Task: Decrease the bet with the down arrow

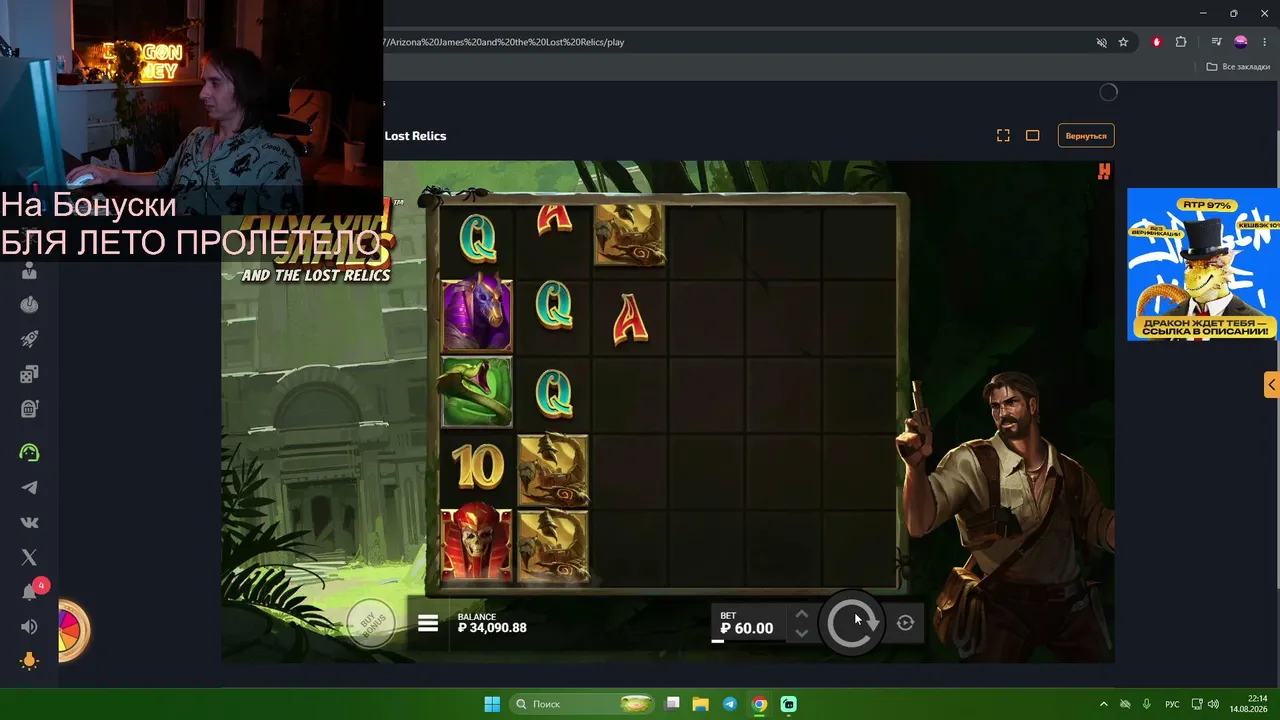Action: (x=801, y=633)
